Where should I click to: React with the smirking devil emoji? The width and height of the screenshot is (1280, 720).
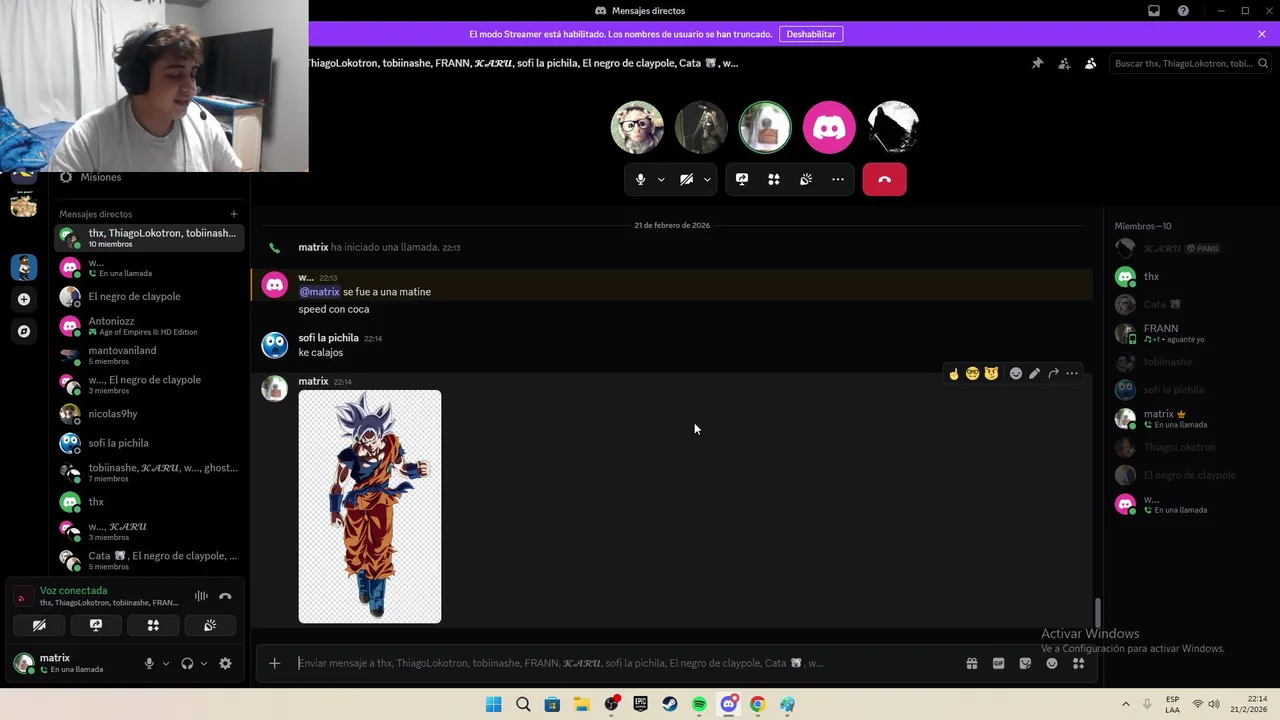click(991, 373)
